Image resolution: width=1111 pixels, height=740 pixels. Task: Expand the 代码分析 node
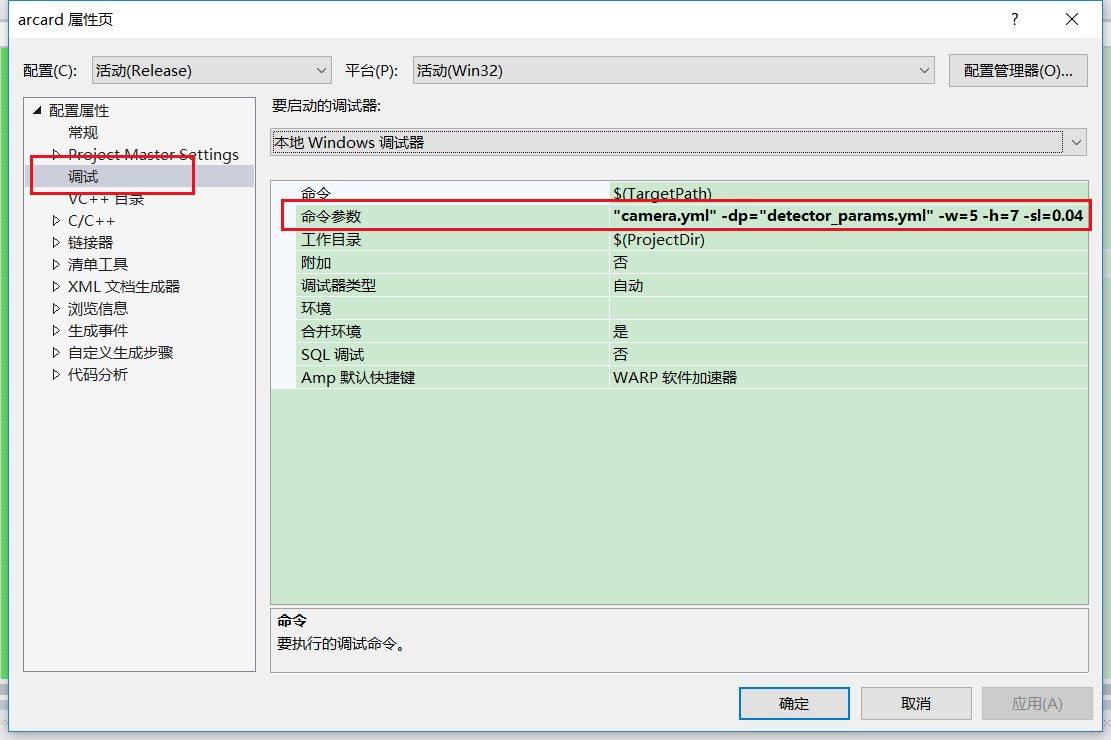pos(58,374)
